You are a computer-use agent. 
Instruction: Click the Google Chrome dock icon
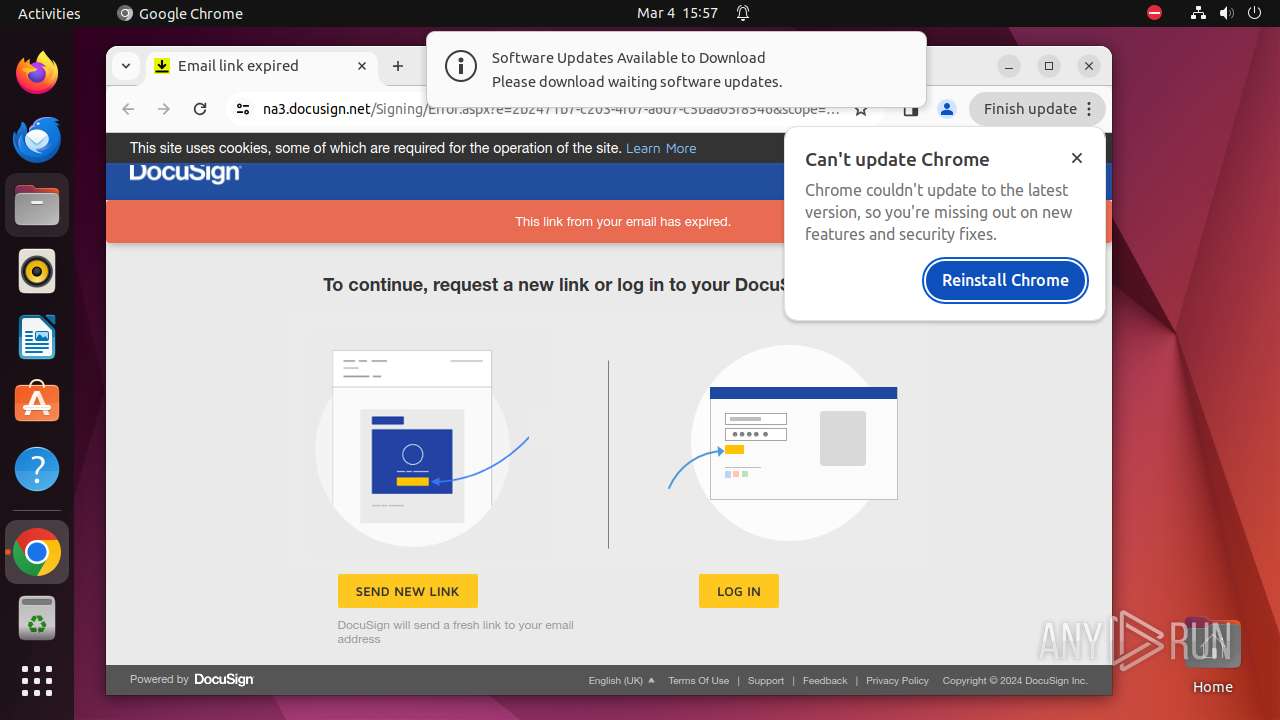(x=37, y=552)
